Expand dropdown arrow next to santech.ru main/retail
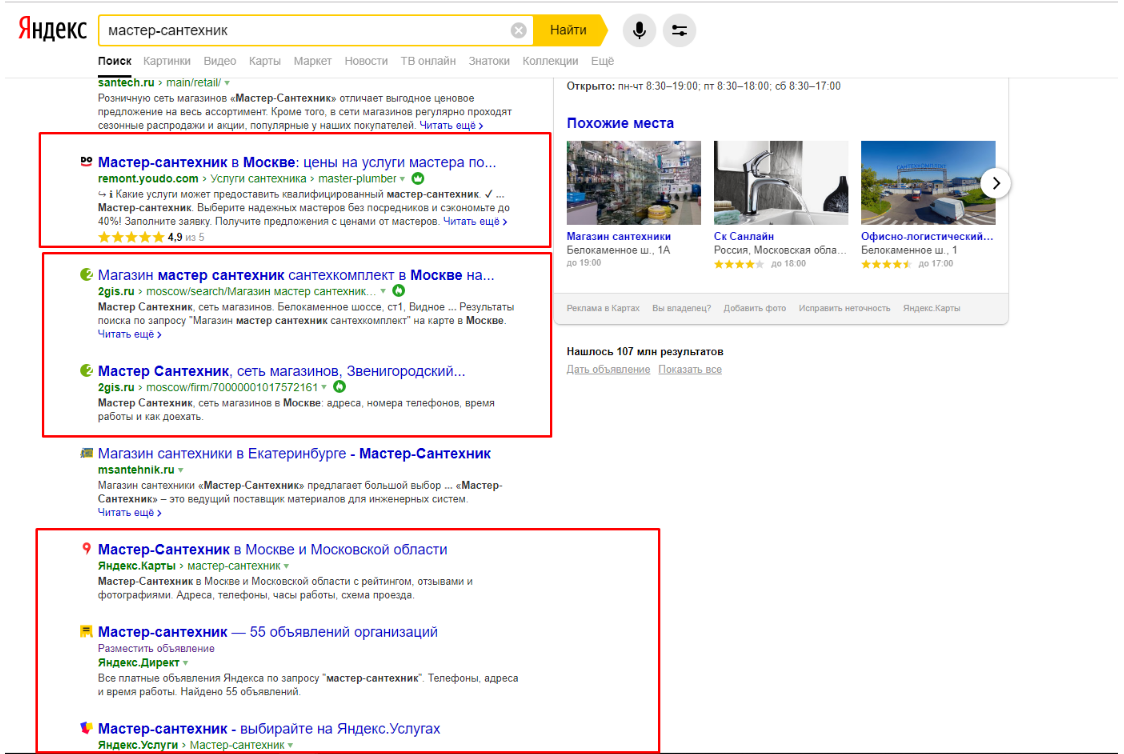The image size is (1124, 754). point(227,83)
